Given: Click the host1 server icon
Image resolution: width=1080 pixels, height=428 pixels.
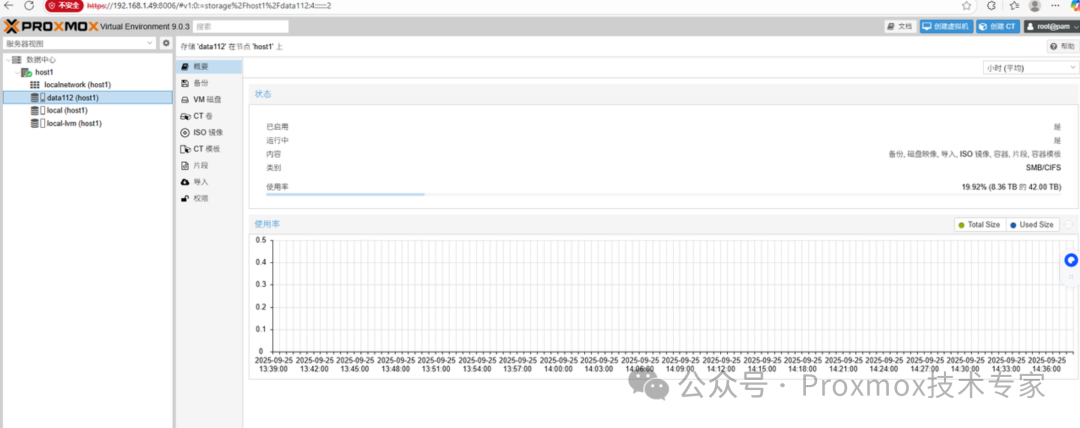Looking at the screenshot, I should click(26, 72).
